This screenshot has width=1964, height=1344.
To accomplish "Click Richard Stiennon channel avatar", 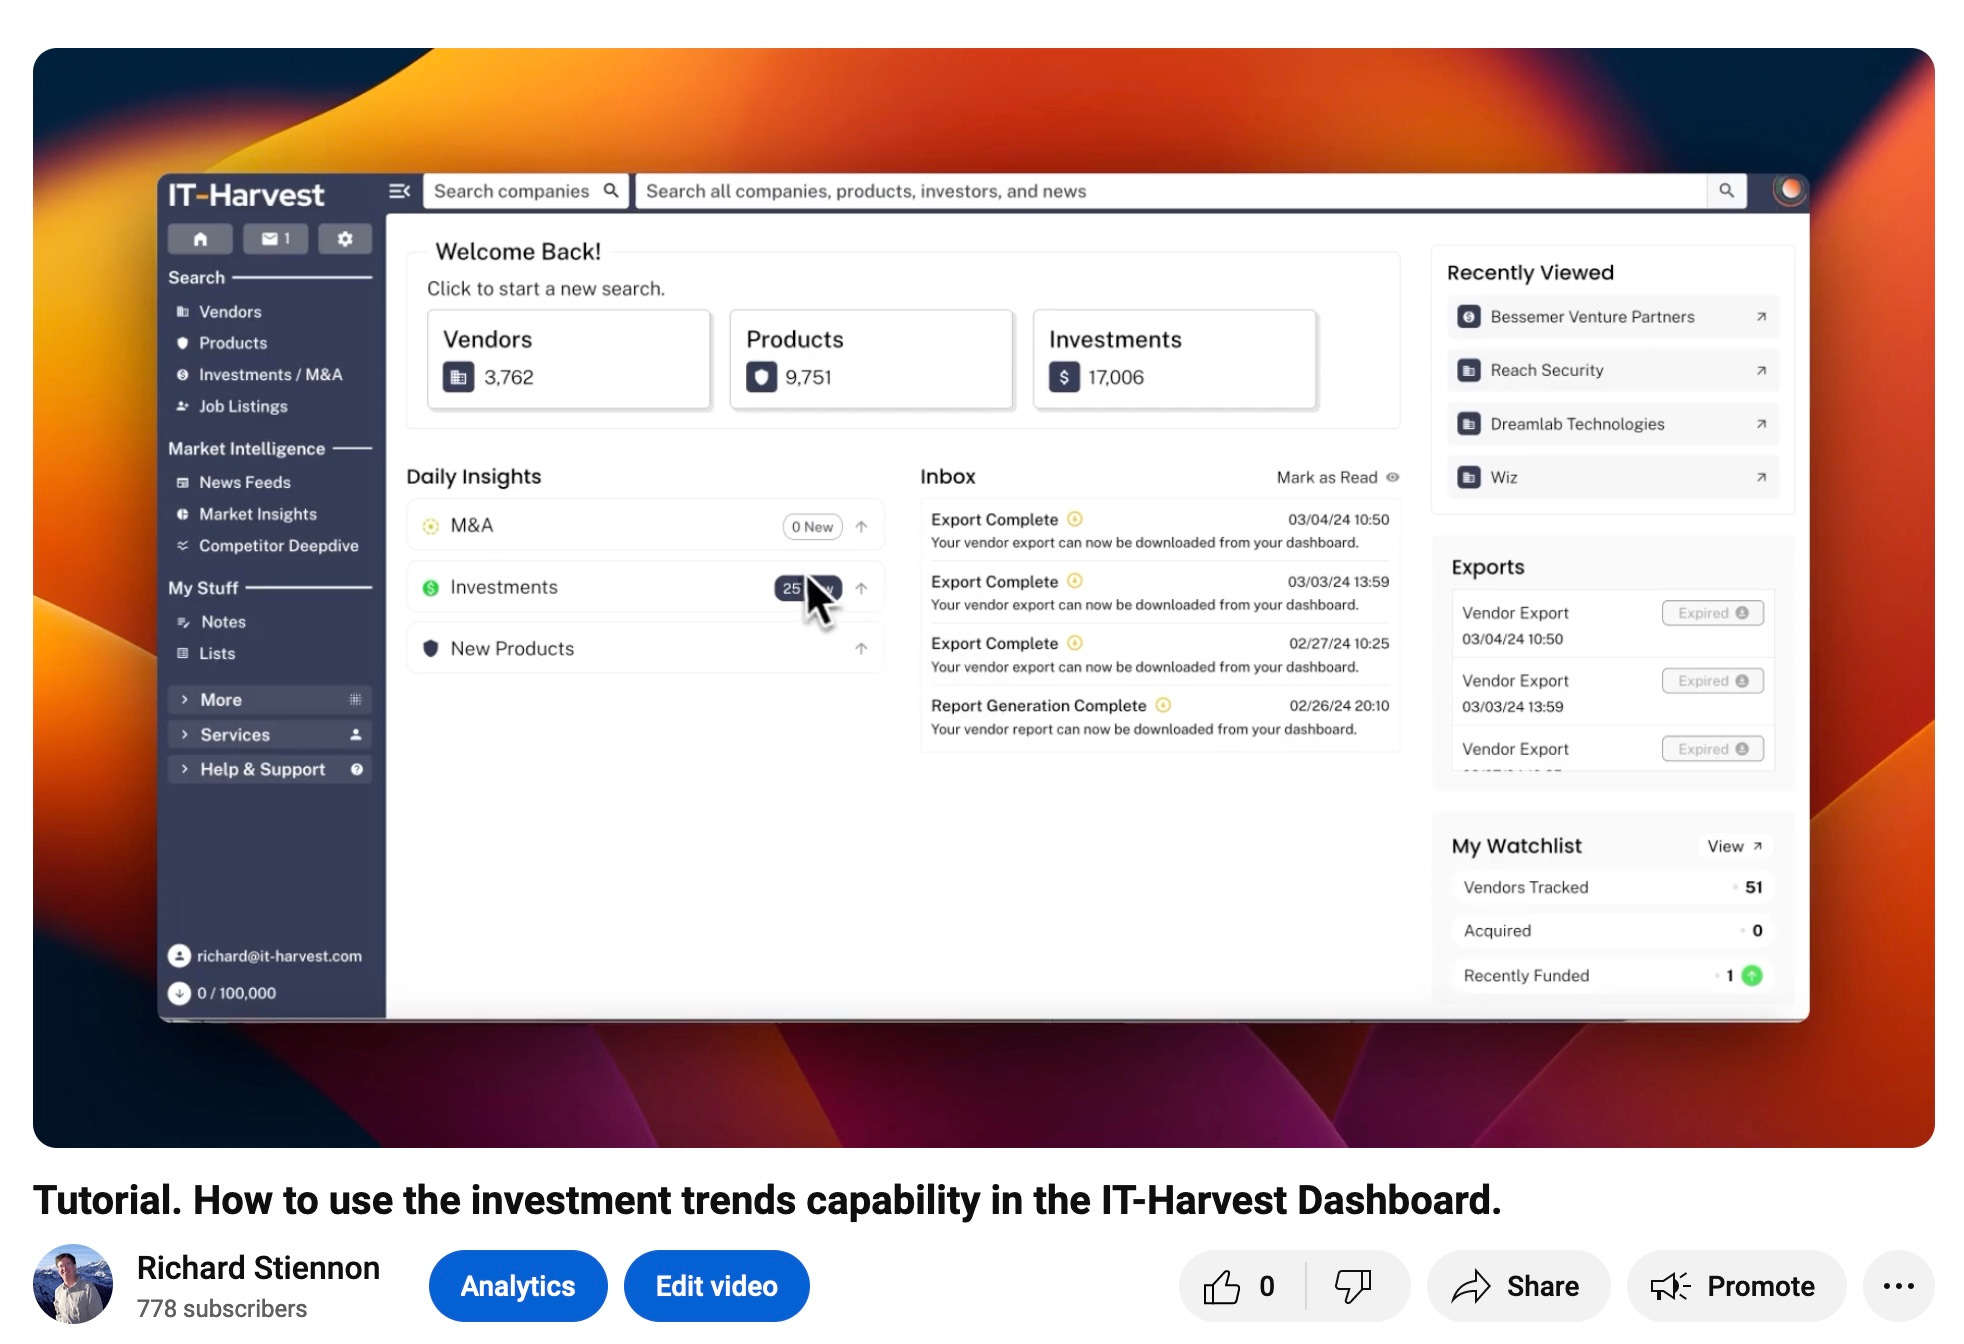I will click(72, 1284).
